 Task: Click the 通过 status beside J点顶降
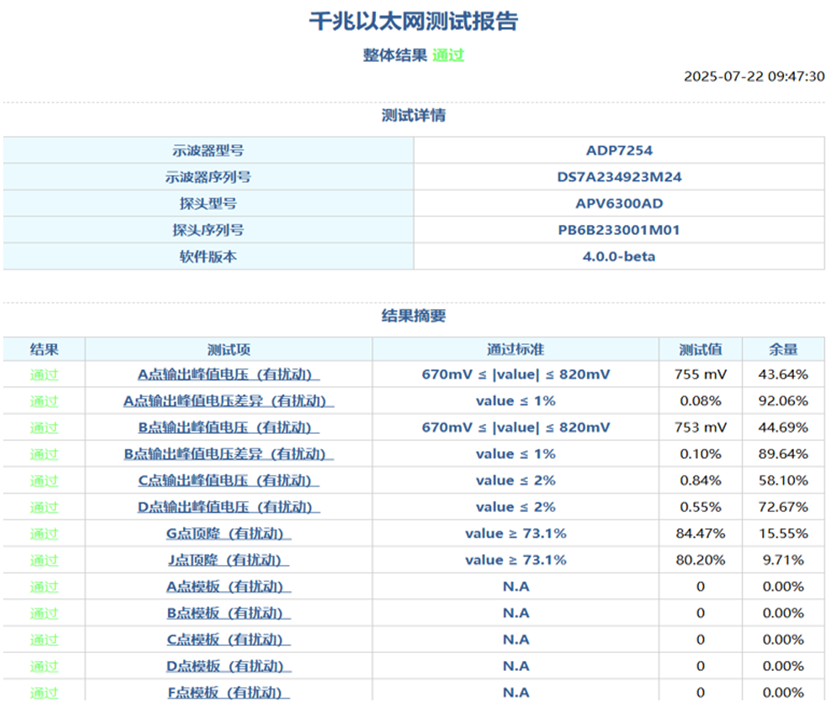[44, 560]
